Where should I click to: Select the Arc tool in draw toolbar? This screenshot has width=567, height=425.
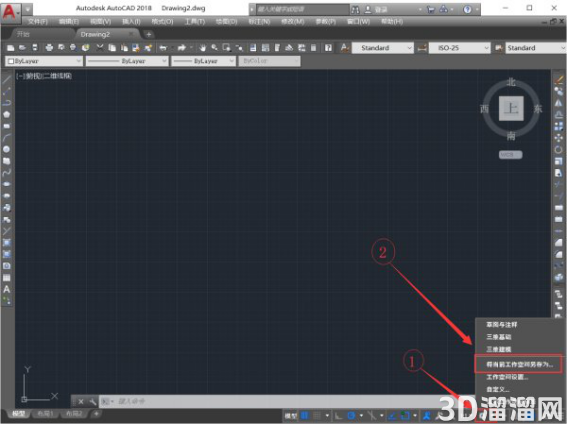click(x=7, y=138)
